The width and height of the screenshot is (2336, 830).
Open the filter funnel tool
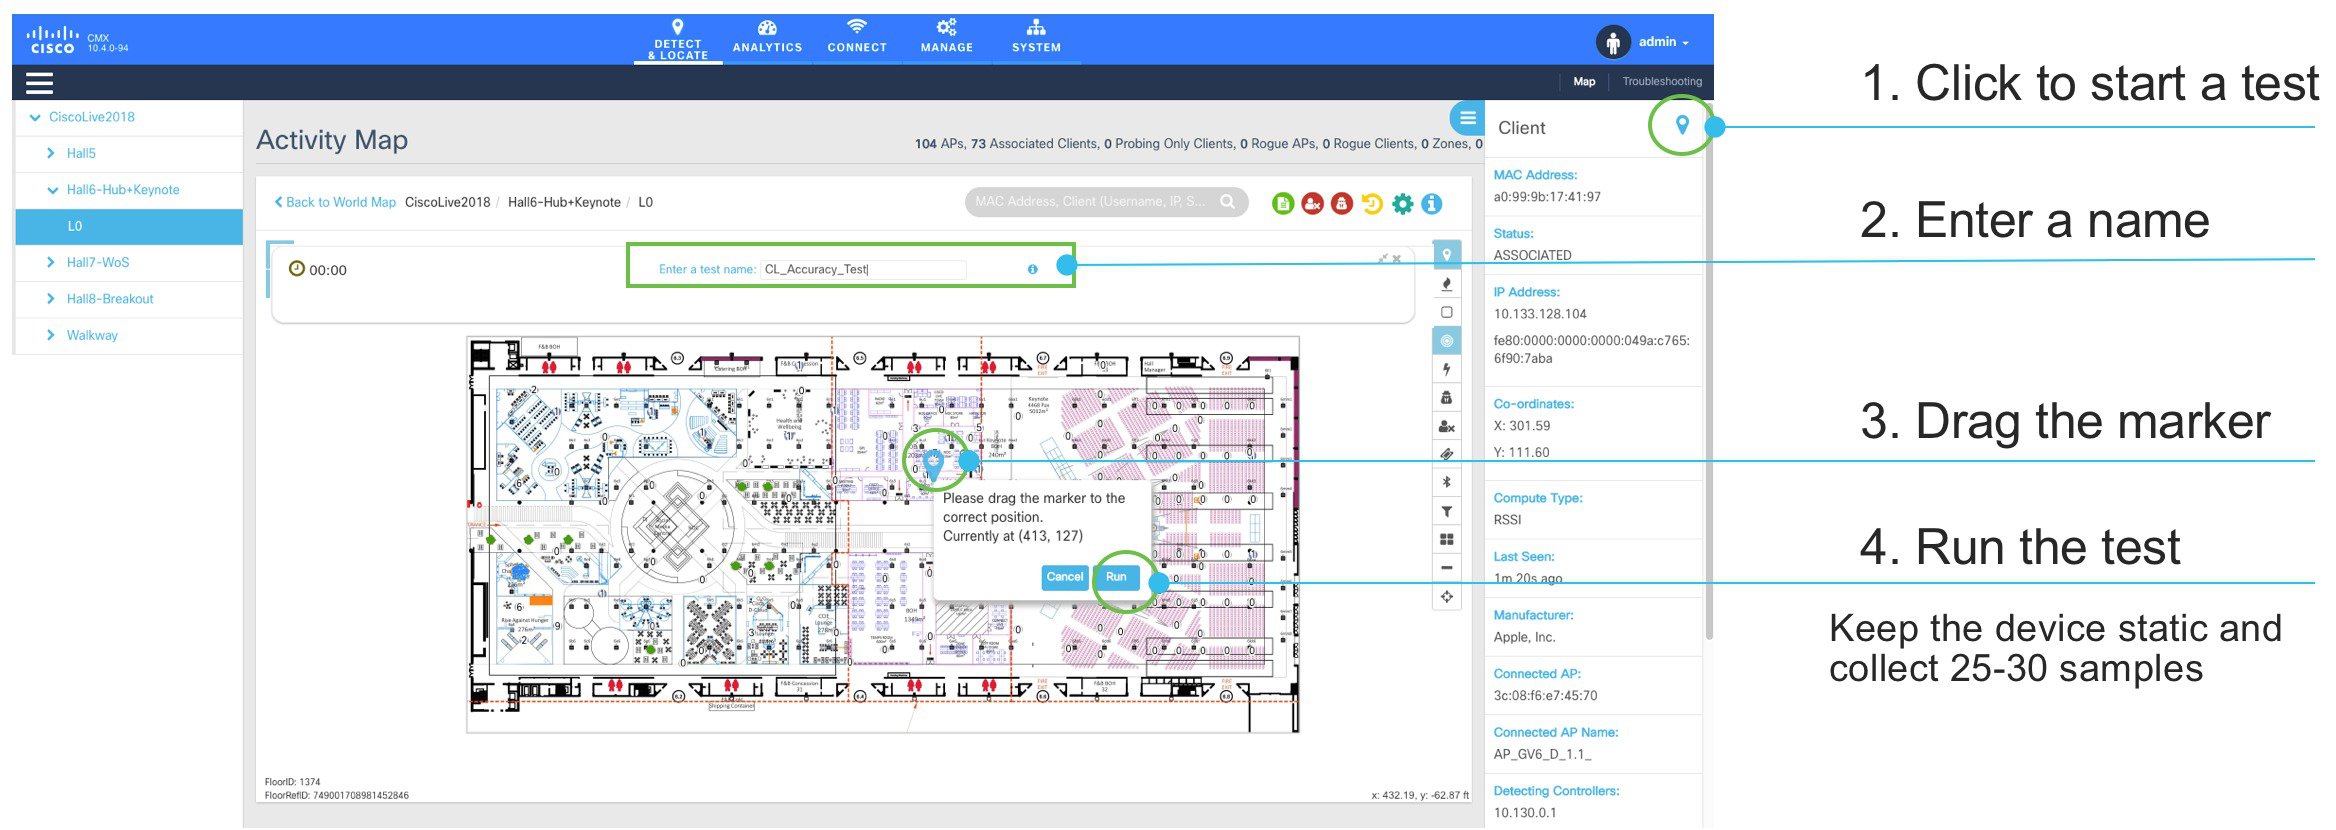pos(1446,511)
